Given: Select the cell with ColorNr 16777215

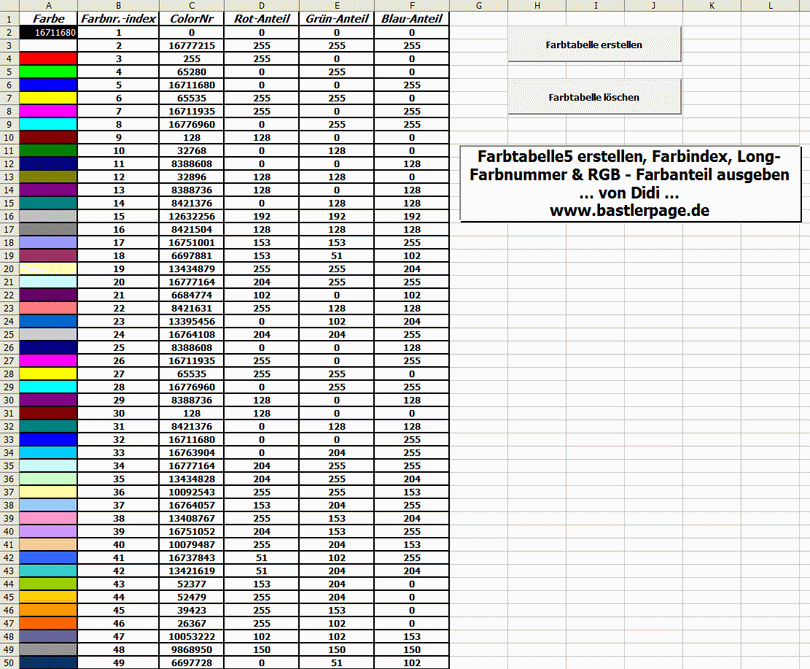Looking at the screenshot, I should pyautogui.click(x=192, y=45).
